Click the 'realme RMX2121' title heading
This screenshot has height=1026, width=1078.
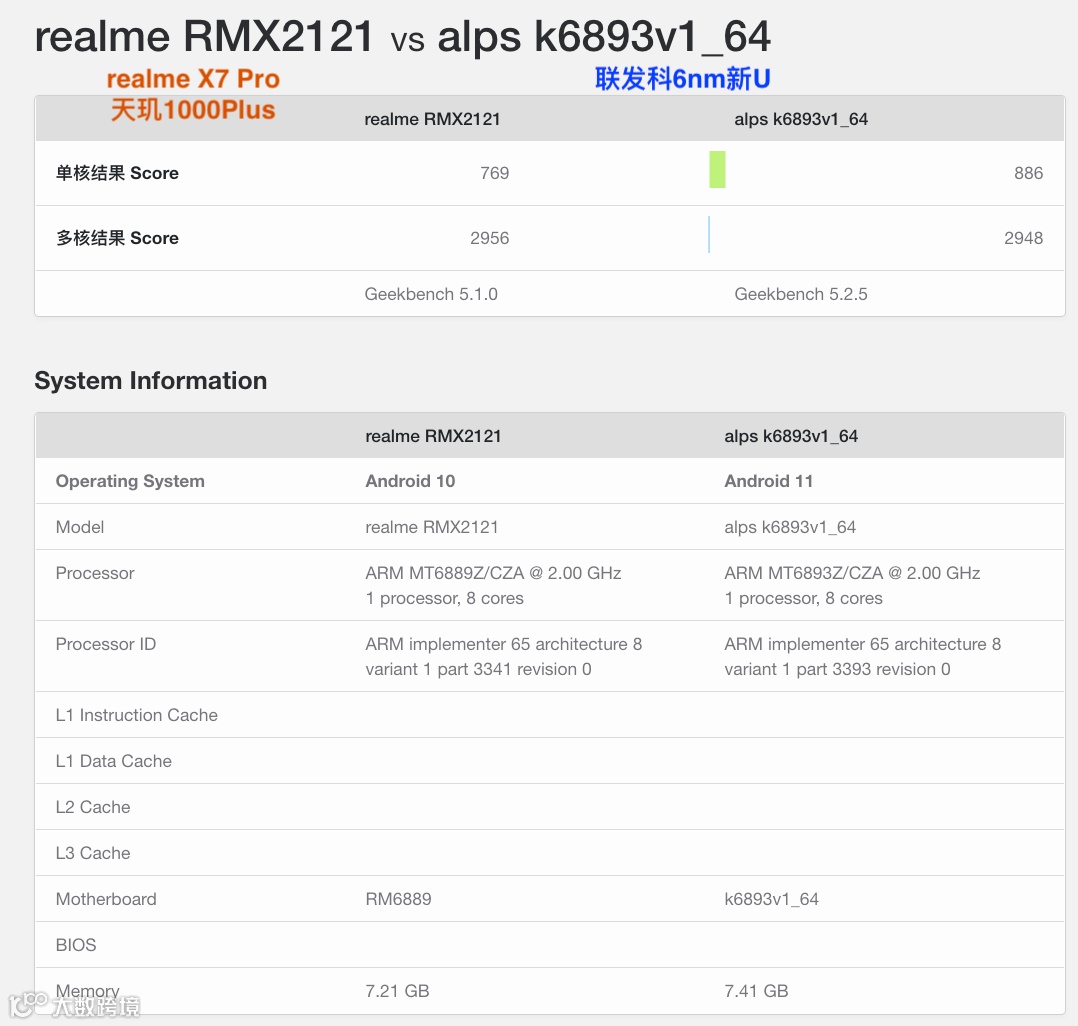tap(204, 36)
